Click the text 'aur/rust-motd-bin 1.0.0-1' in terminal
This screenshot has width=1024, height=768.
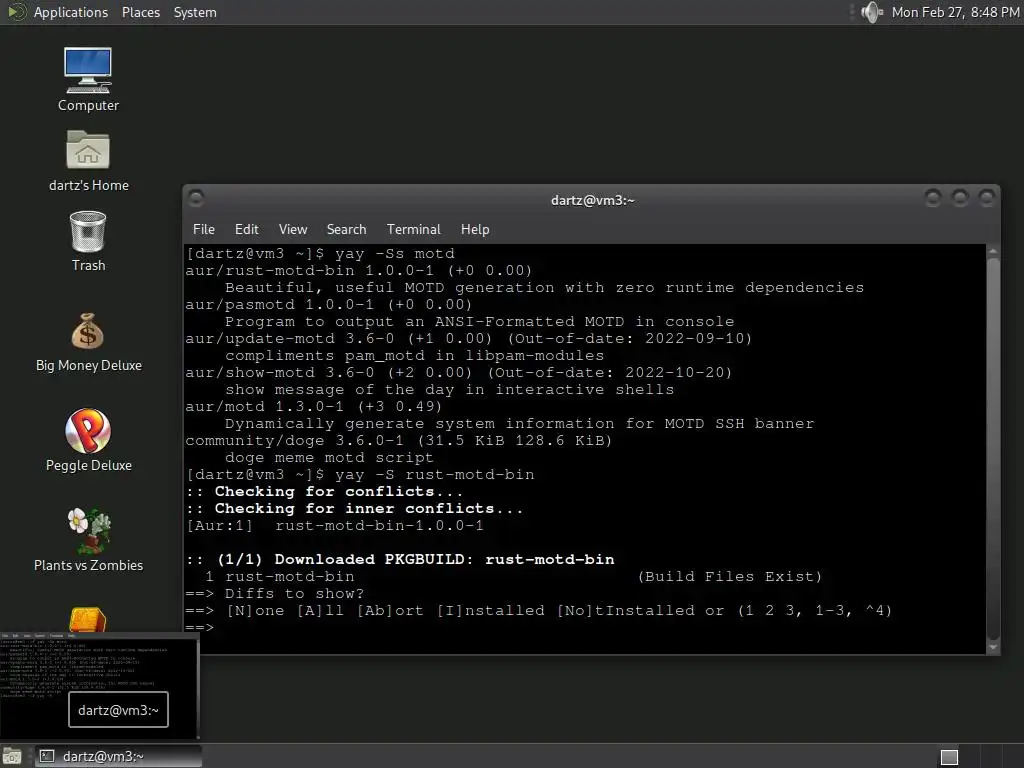click(310, 270)
